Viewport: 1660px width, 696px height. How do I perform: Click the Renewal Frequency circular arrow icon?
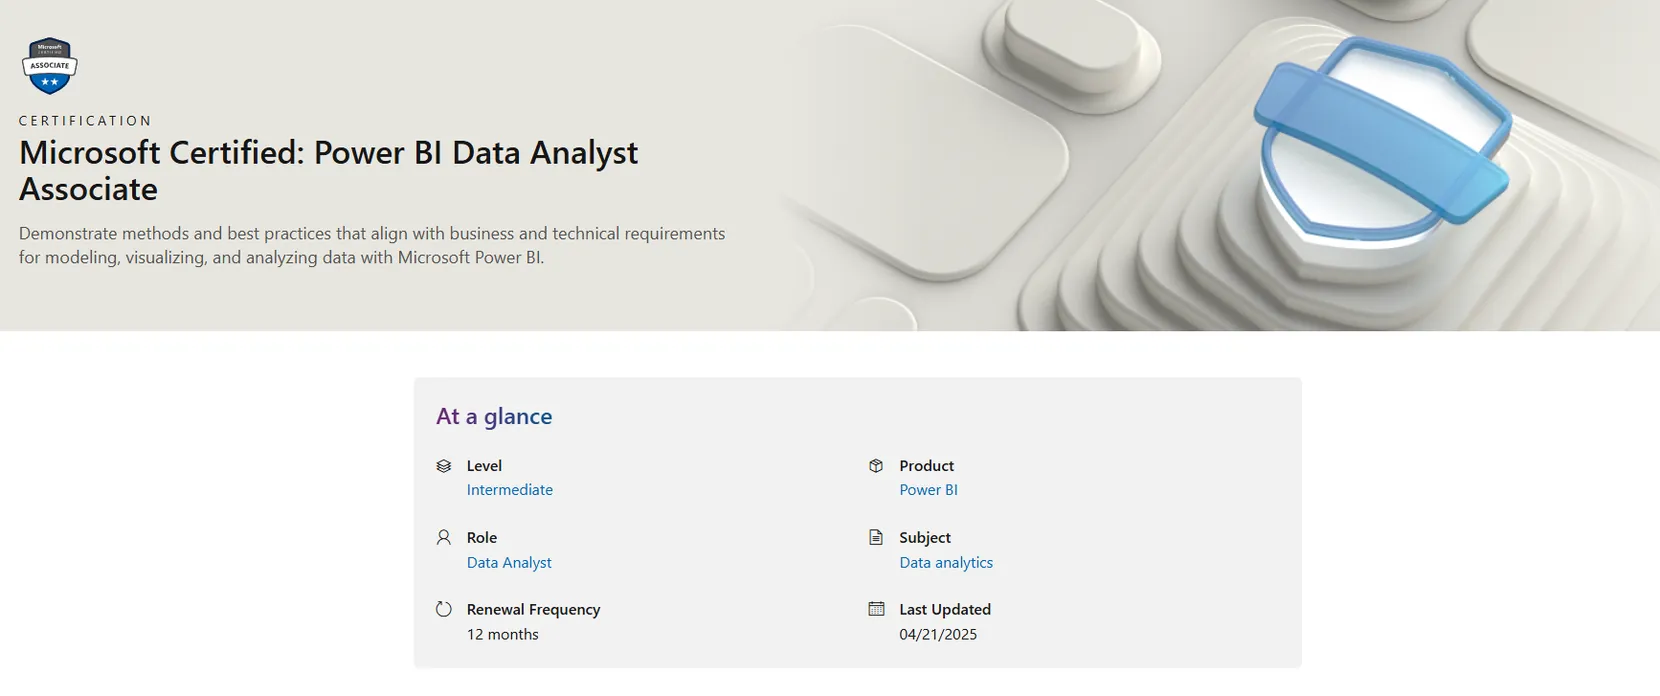(444, 609)
